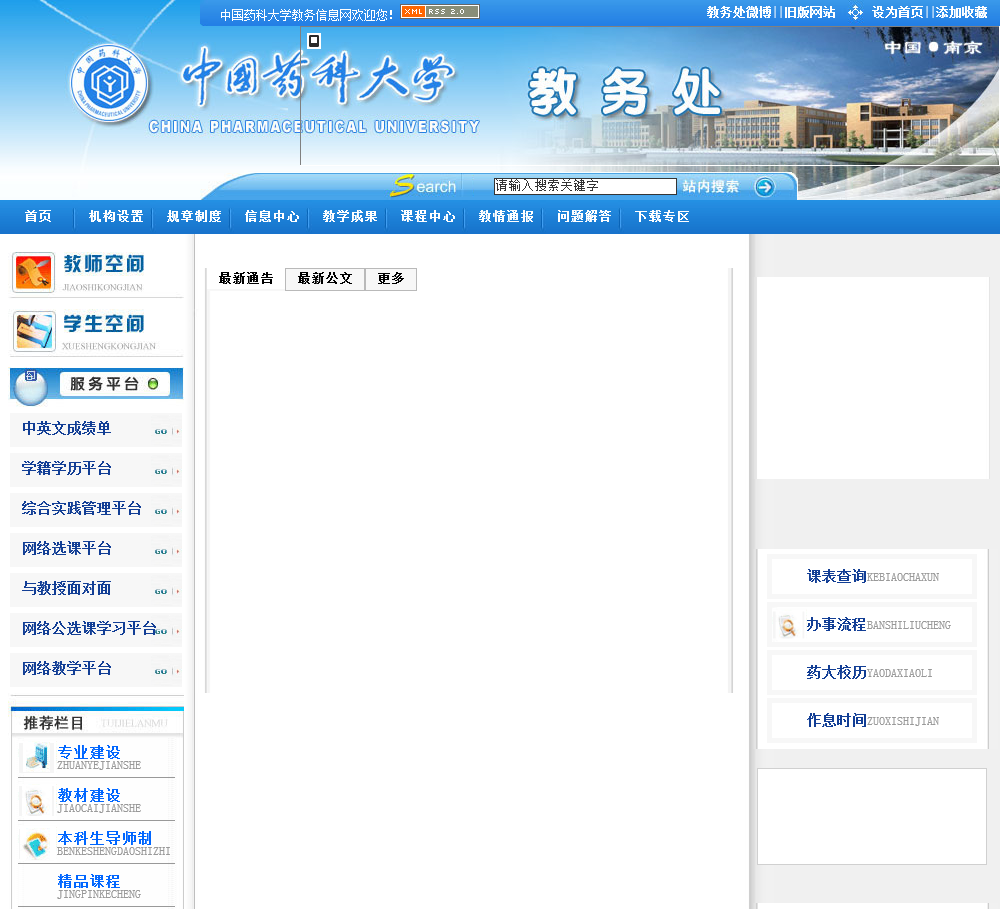Open the 问题解答 menu item
This screenshot has width=1000, height=909.
coord(584,217)
